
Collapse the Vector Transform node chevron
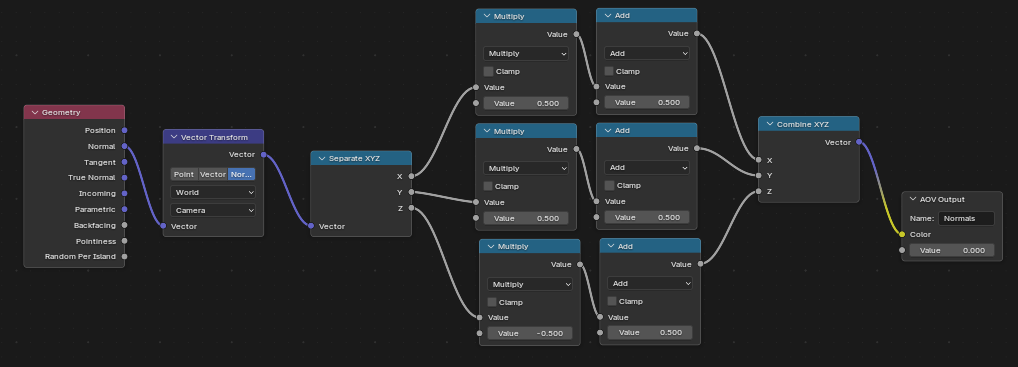click(174, 137)
